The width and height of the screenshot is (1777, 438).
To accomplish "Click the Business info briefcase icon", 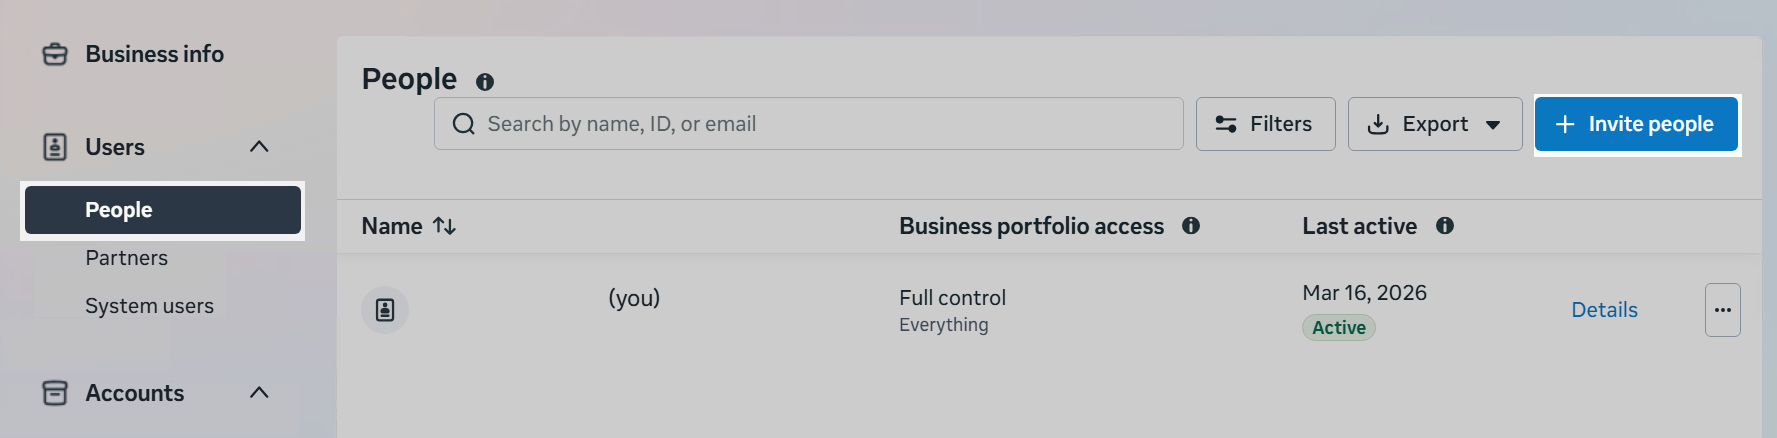I will pos(55,54).
